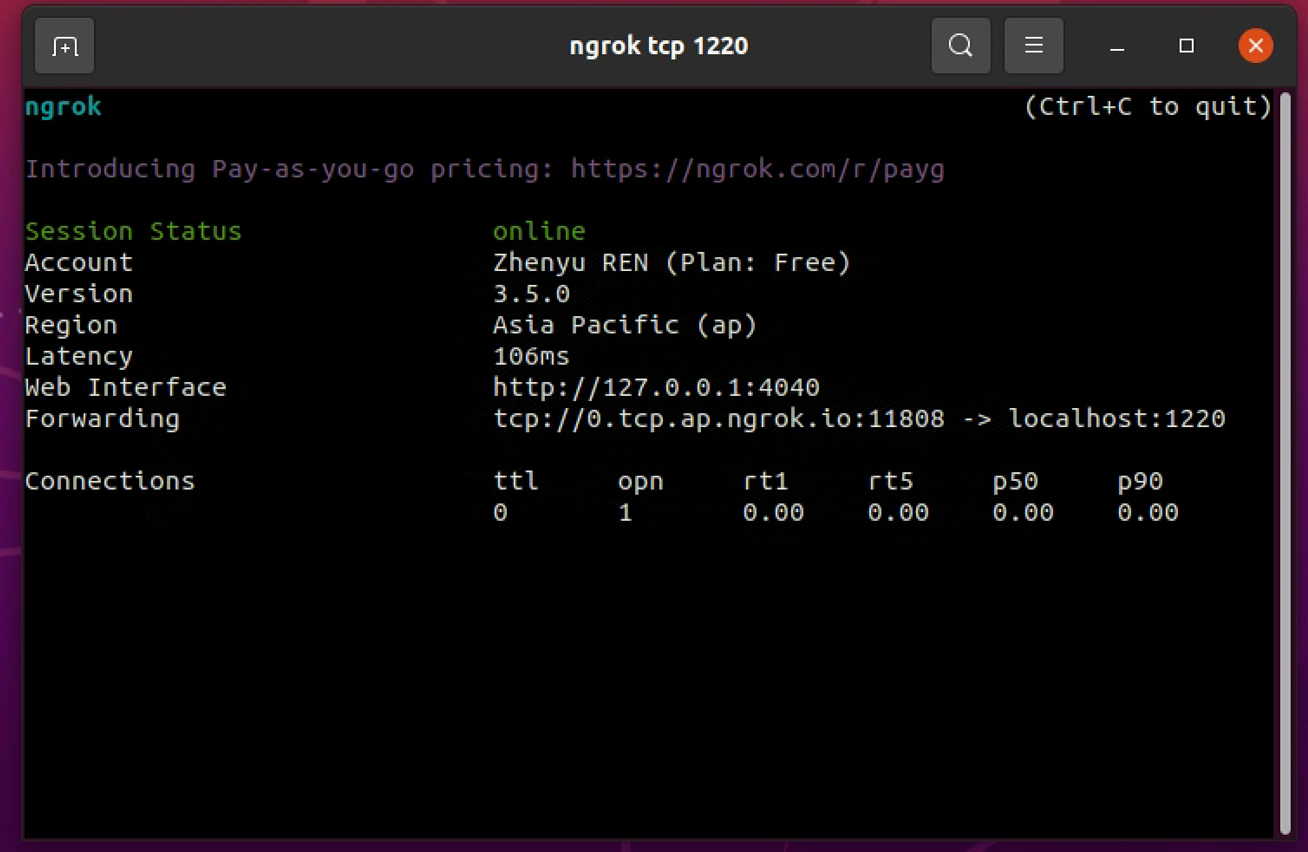Click the "ngrok" heading text
The image size is (1308, 852).
(x=63, y=107)
